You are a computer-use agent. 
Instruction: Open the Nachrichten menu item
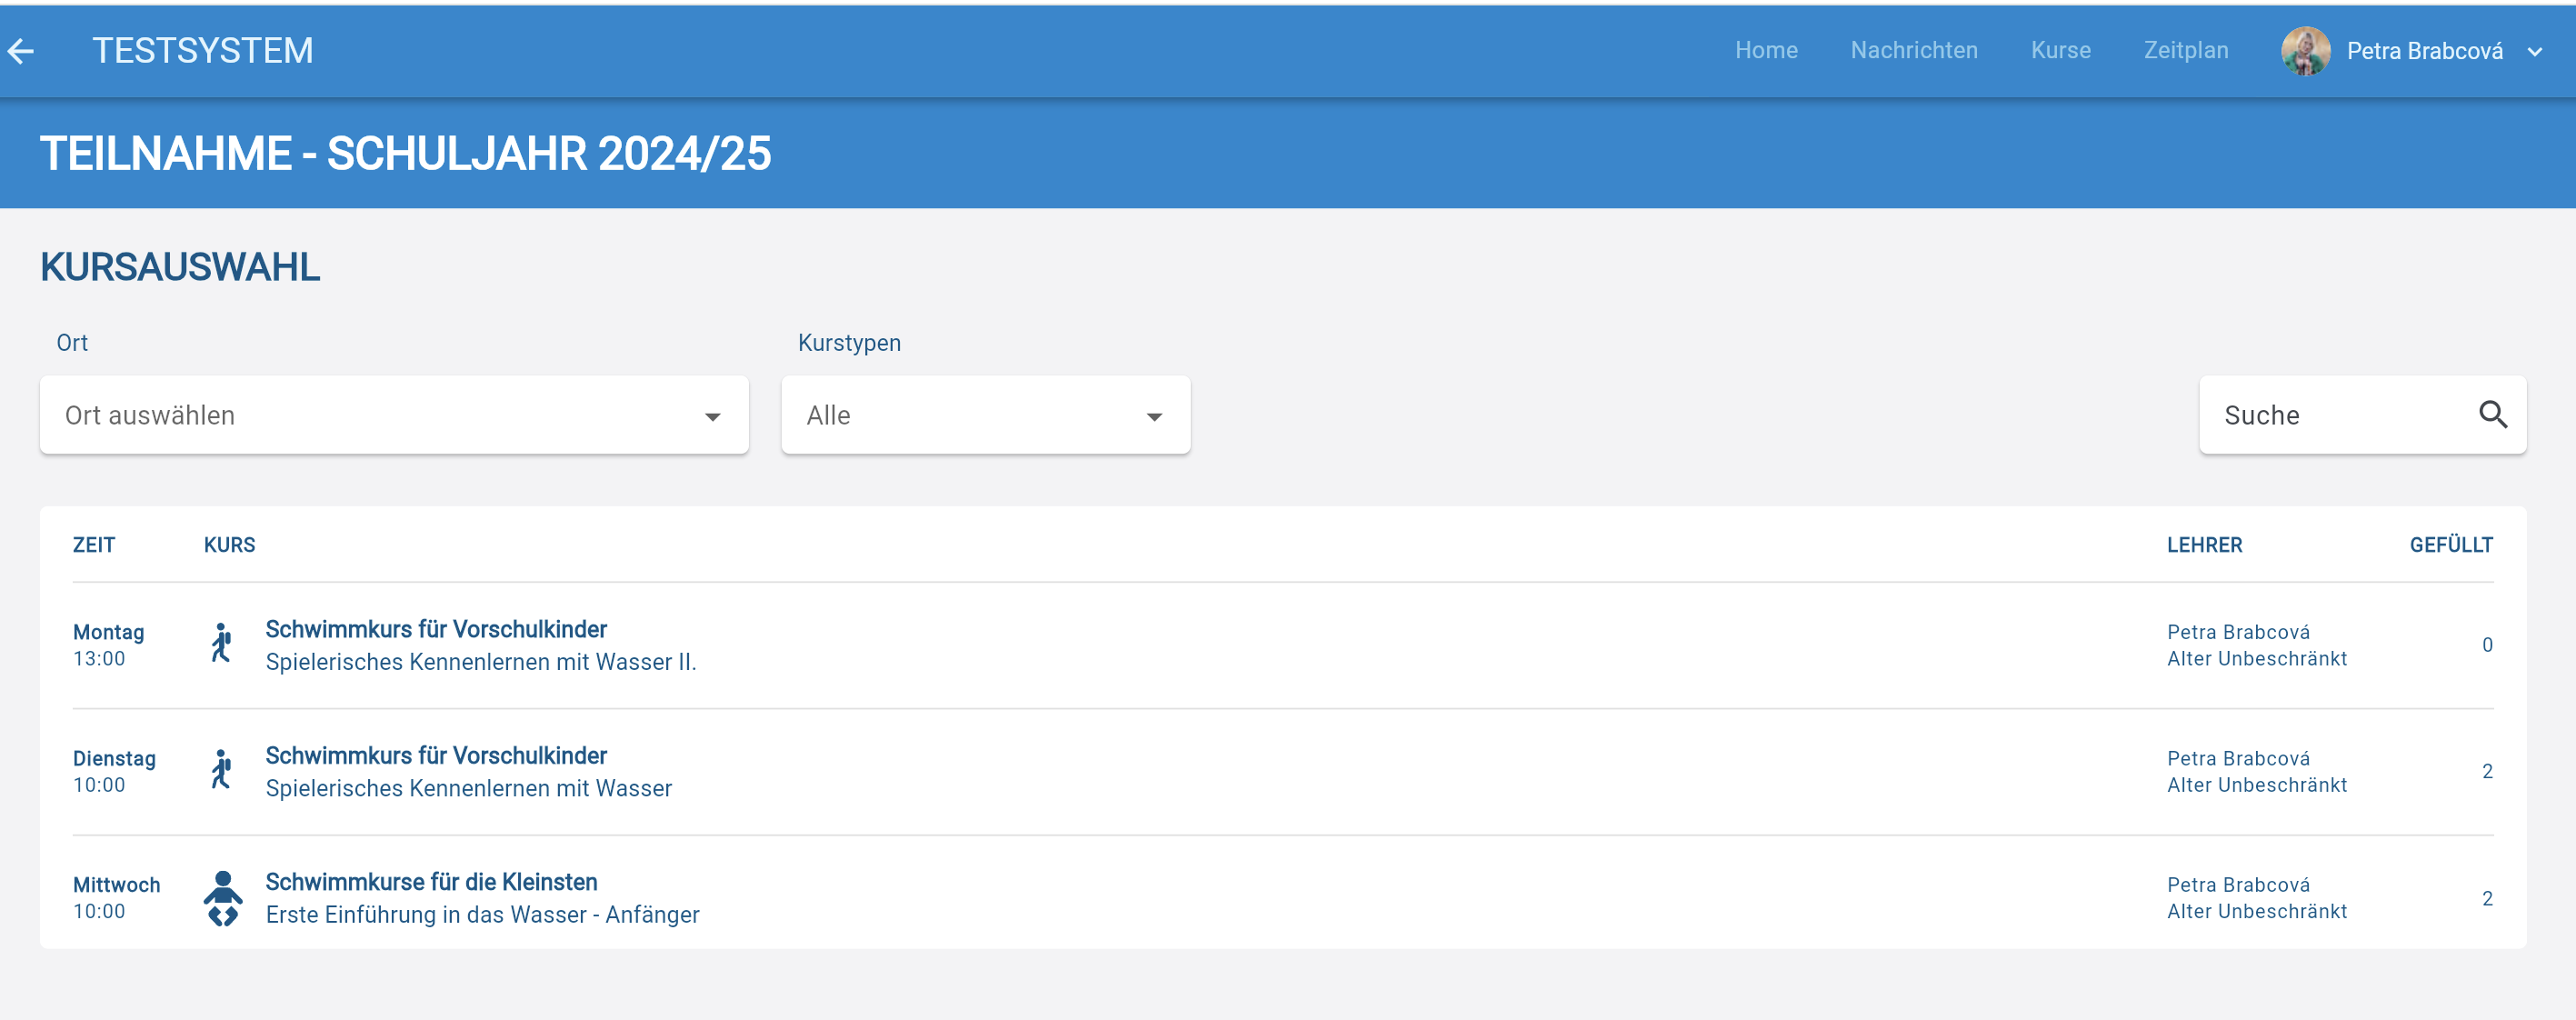click(x=1913, y=50)
